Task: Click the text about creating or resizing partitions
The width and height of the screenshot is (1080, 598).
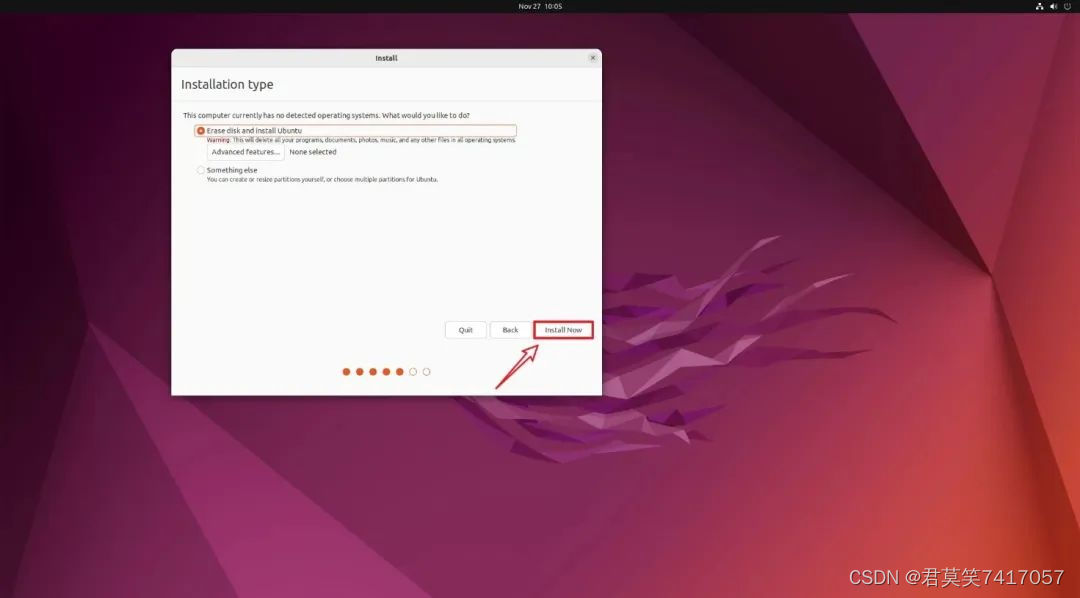Action: click(x=322, y=179)
